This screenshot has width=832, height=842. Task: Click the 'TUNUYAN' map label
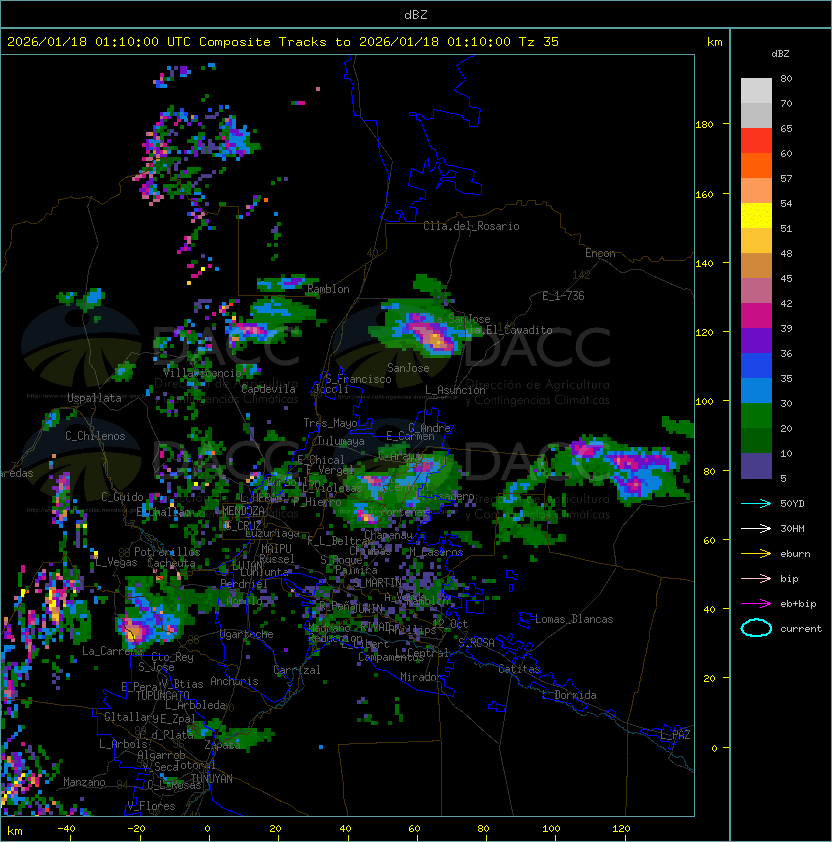[212, 779]
